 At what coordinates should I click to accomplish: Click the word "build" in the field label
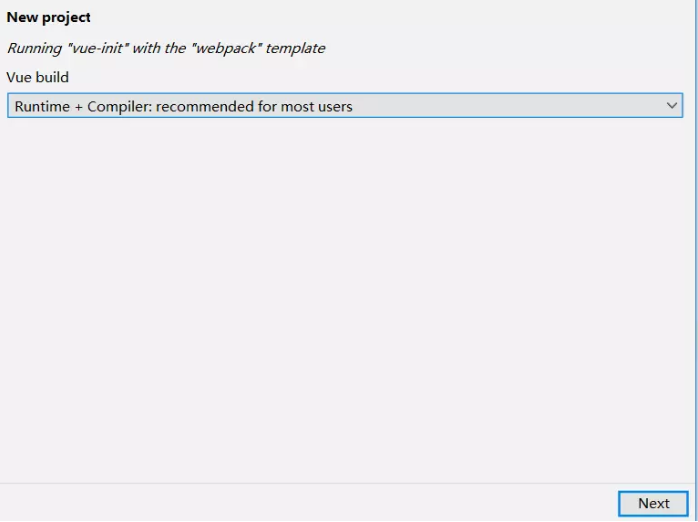point(52,77)
